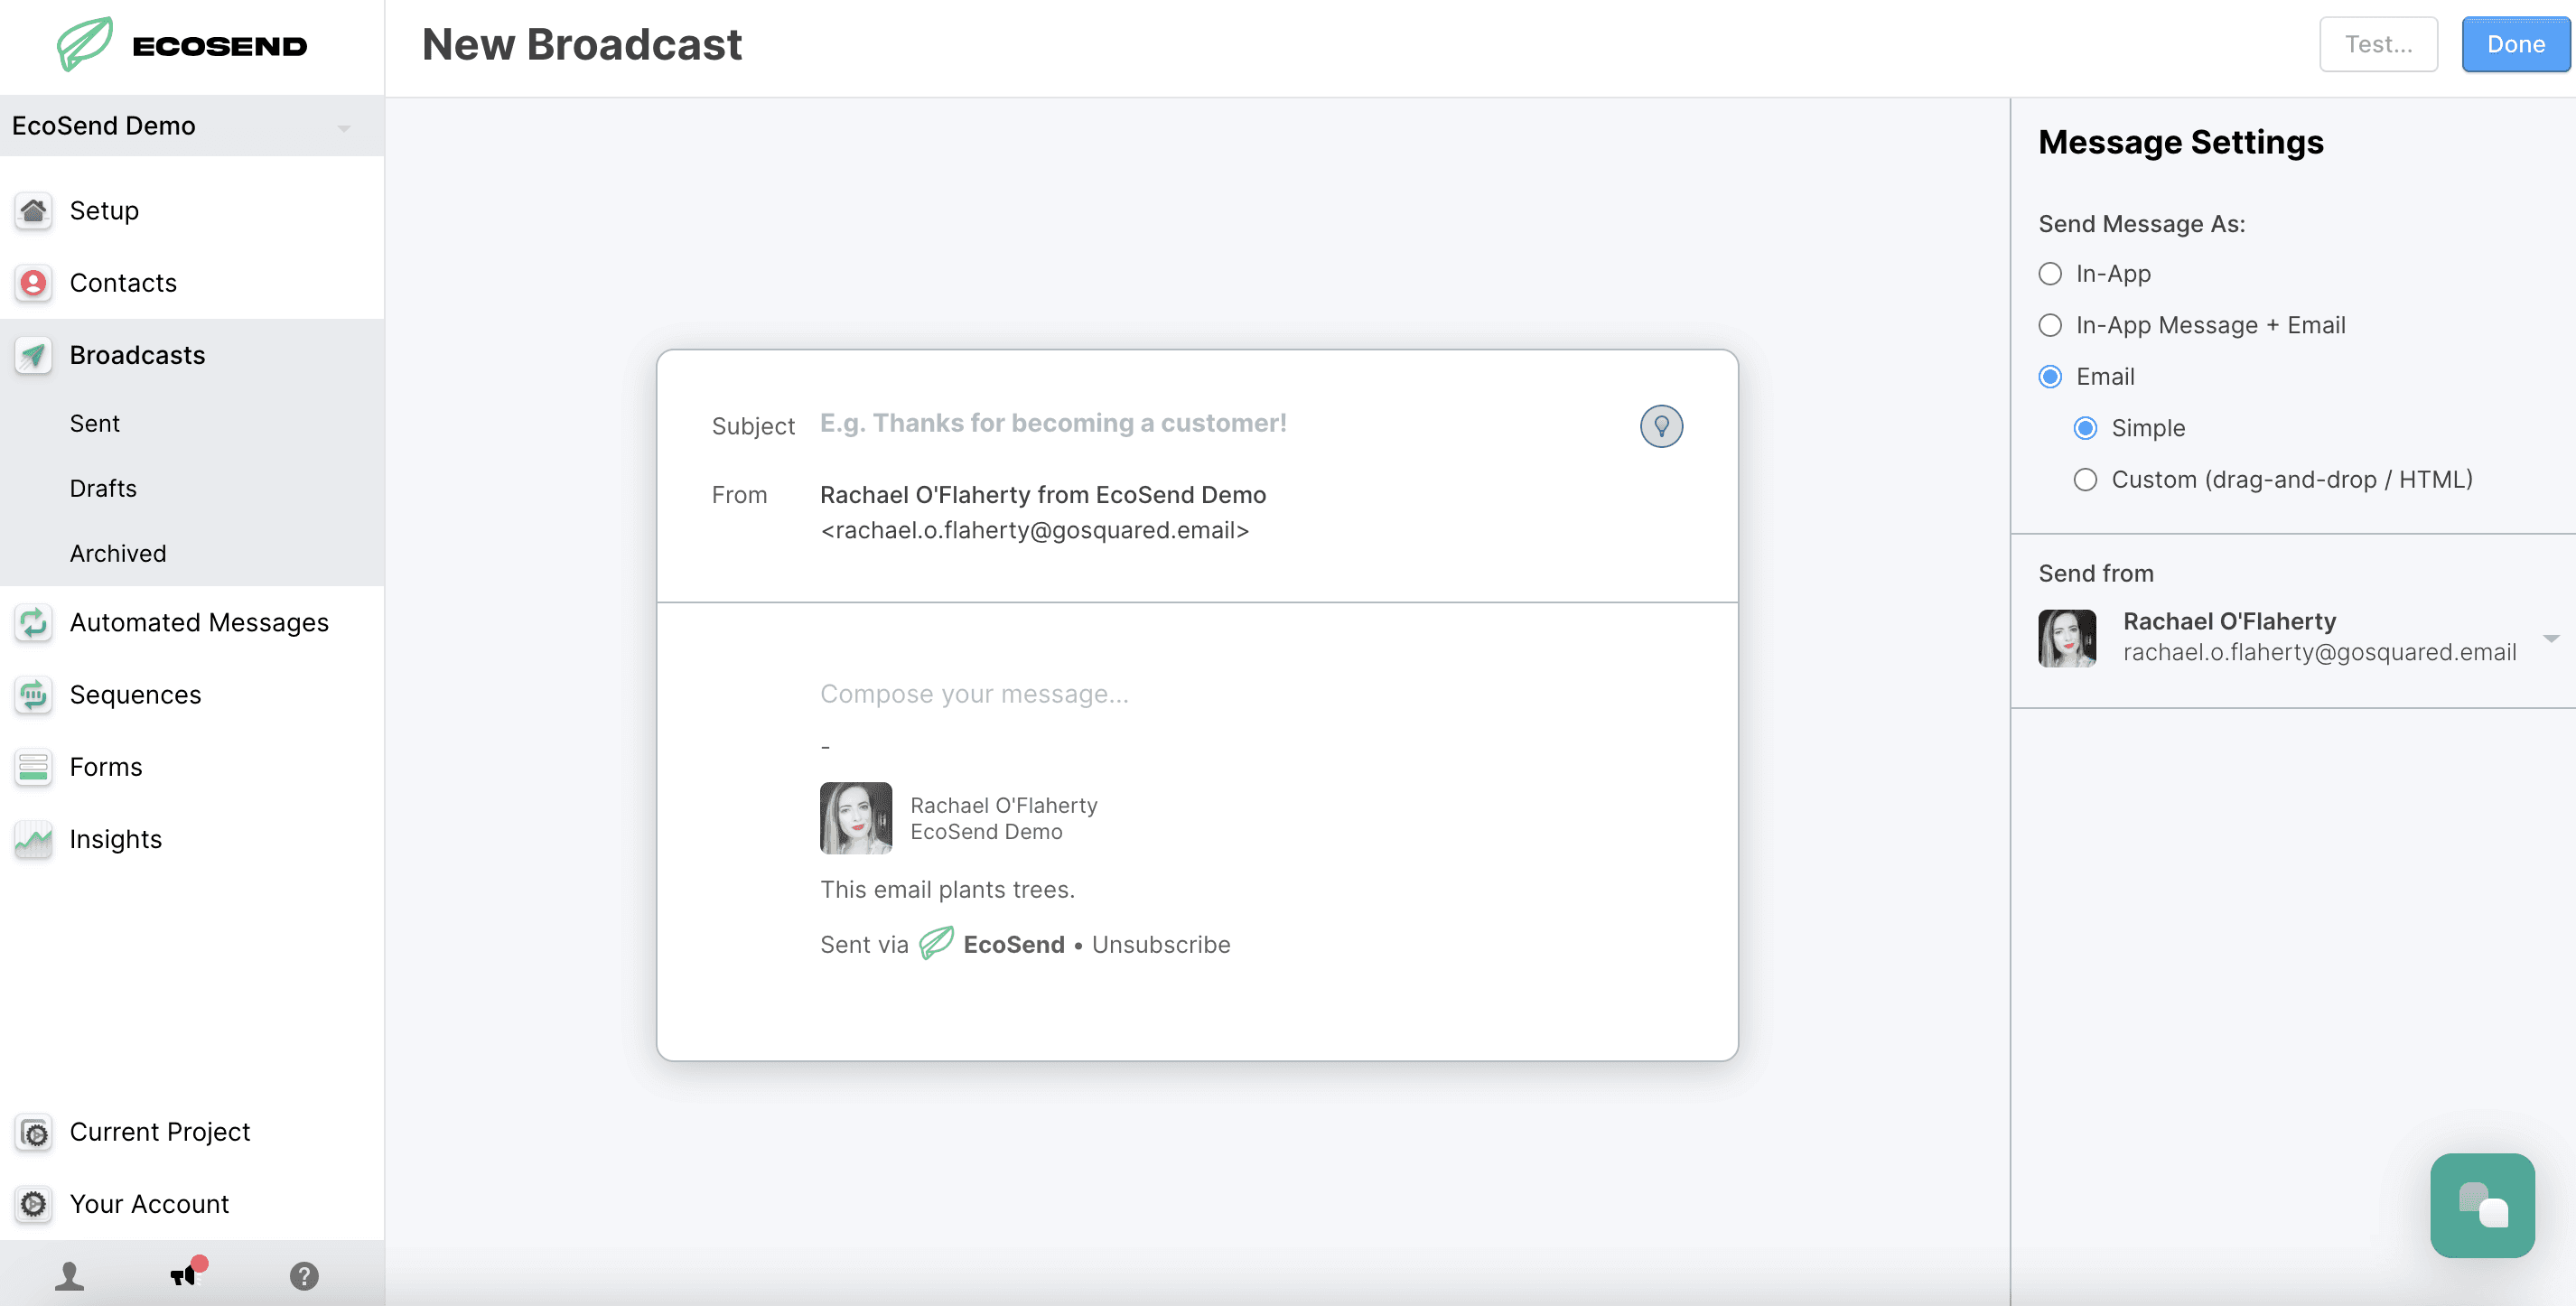
Task: Go to Archived broadcasts
Action: pyautogui.click(x=118, y=553)
